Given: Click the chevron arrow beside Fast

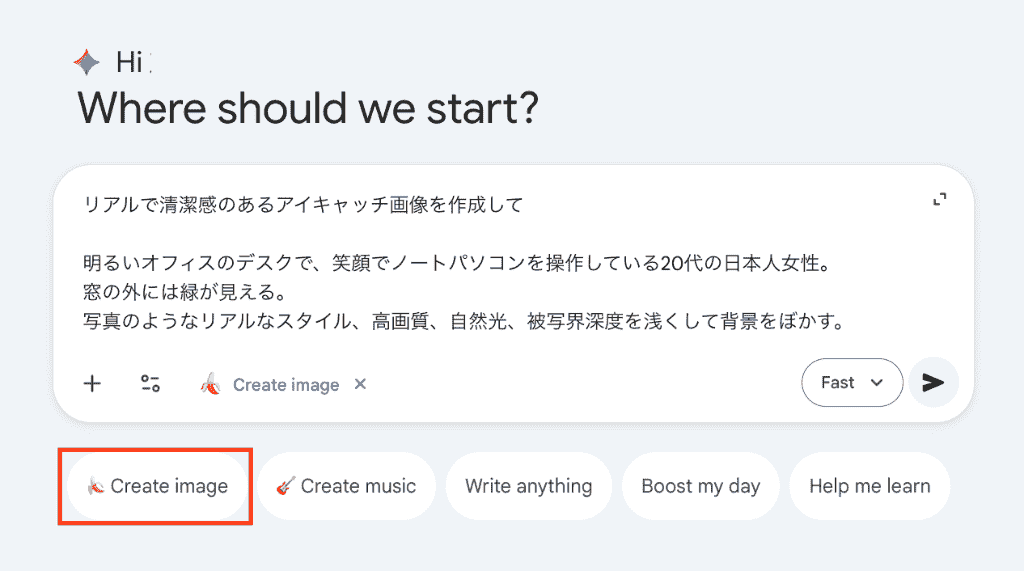Looking at the screenshot, I should click(877, 383).
